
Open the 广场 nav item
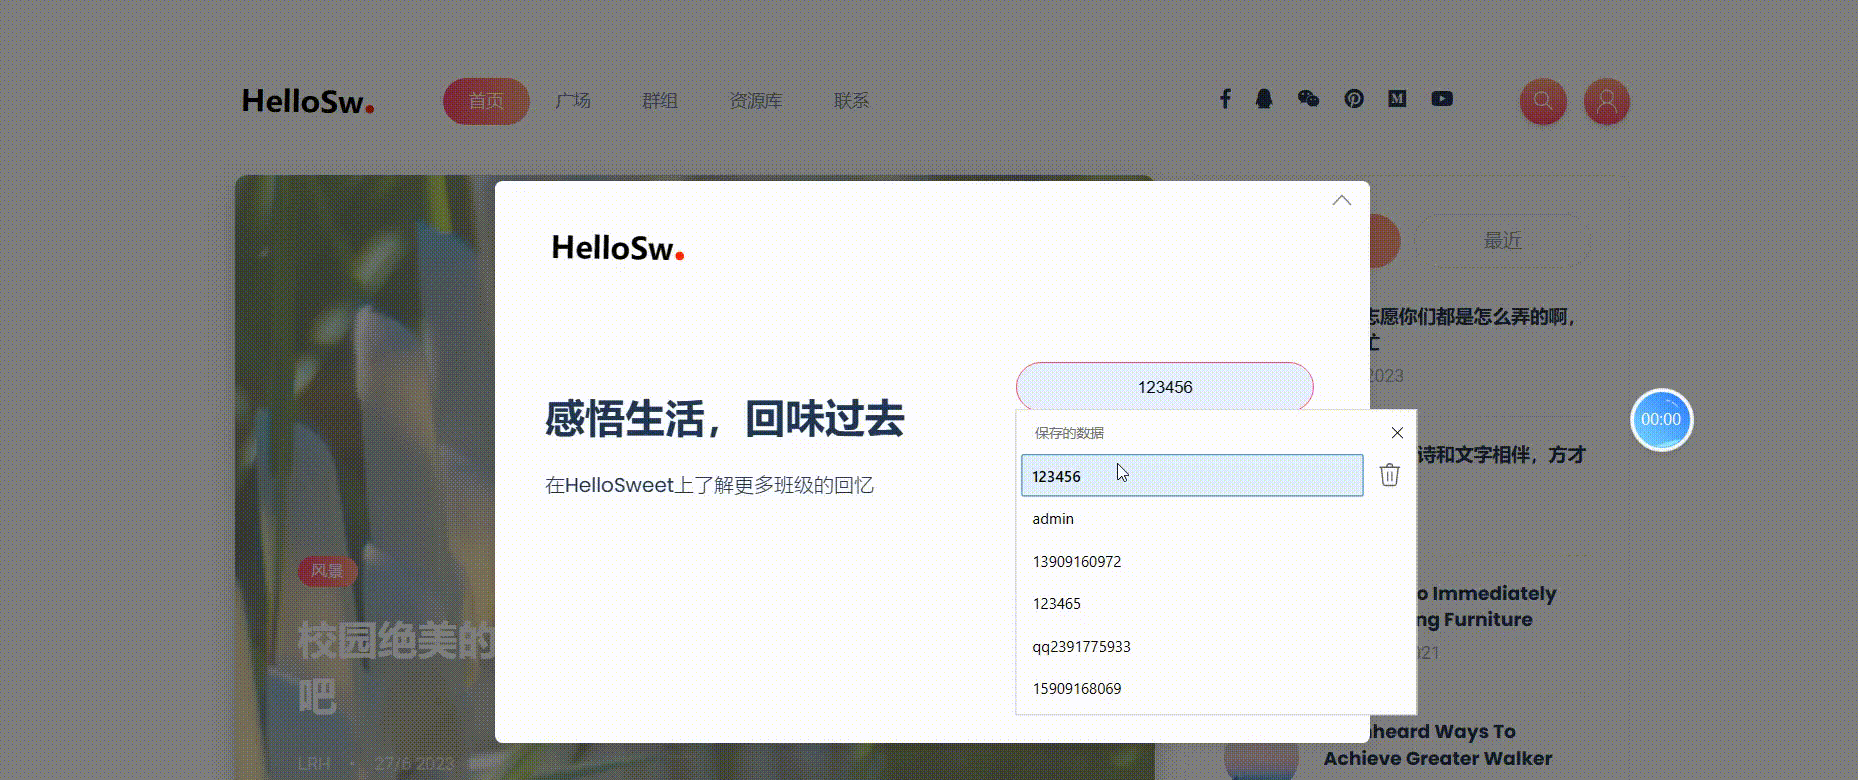coord(573,101)
